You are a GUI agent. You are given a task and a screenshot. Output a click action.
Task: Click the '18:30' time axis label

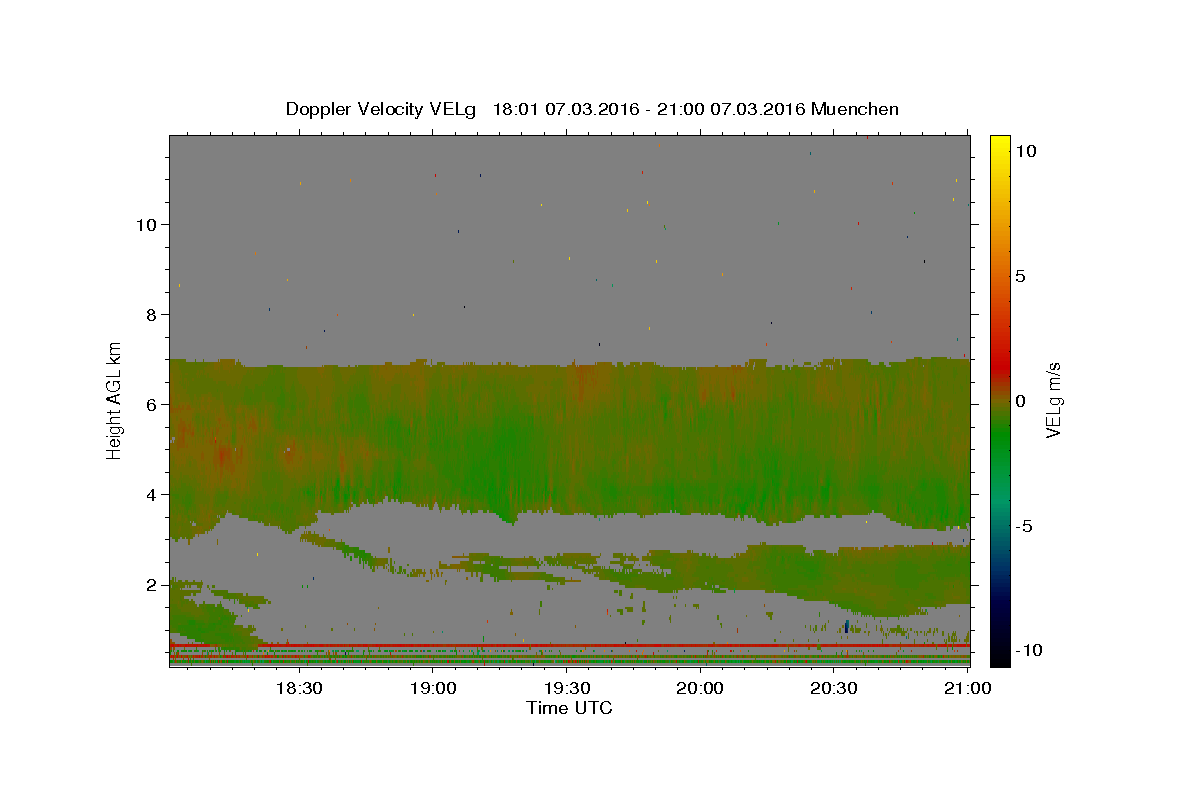pyautogui.click(x=298, y=688)
